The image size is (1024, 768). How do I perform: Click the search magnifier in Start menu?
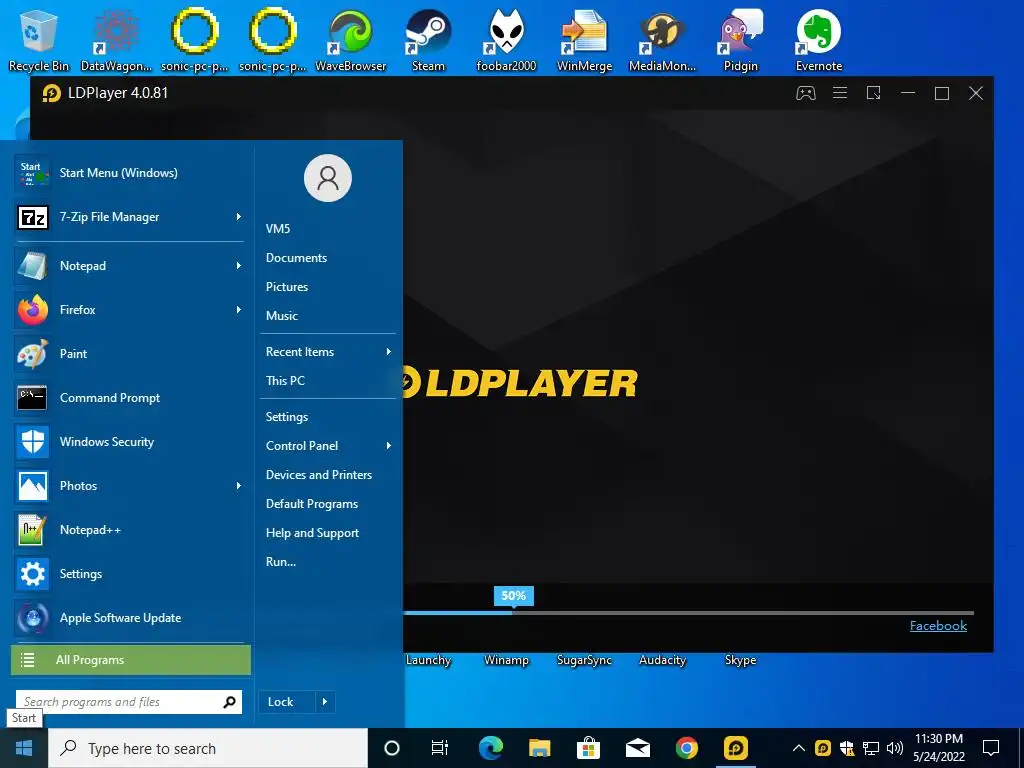pos(230,702)
